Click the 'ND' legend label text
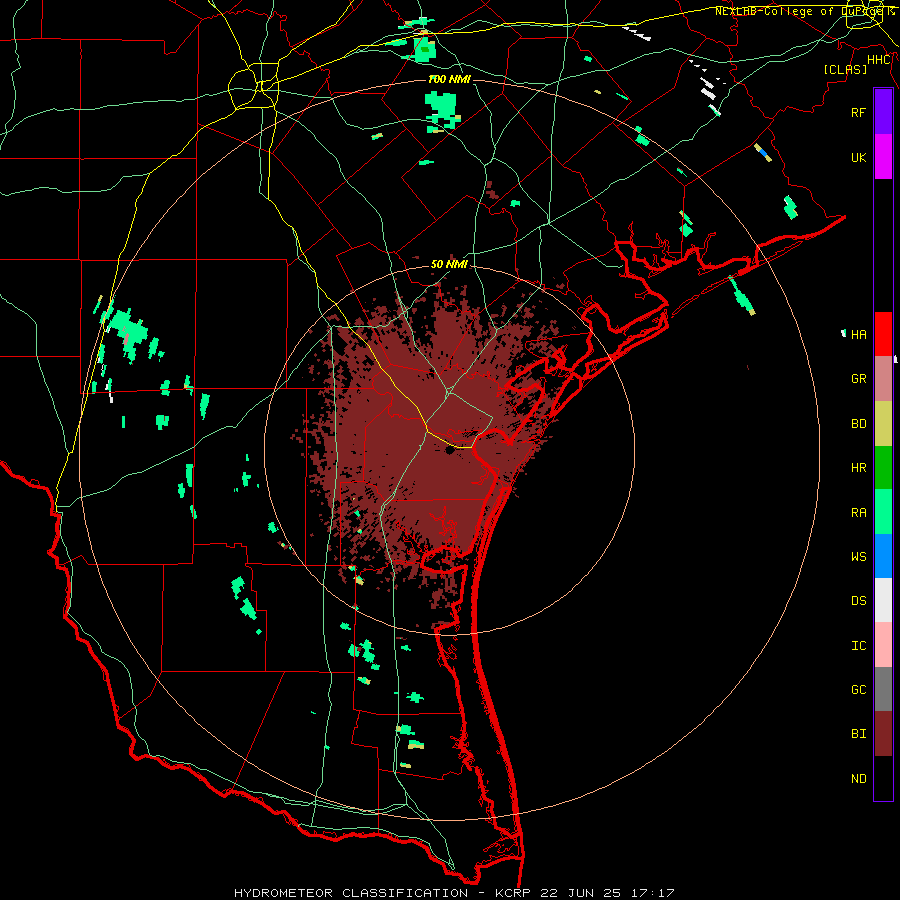The height and width of the screenshot is (900, 900). tap(858, 778)
